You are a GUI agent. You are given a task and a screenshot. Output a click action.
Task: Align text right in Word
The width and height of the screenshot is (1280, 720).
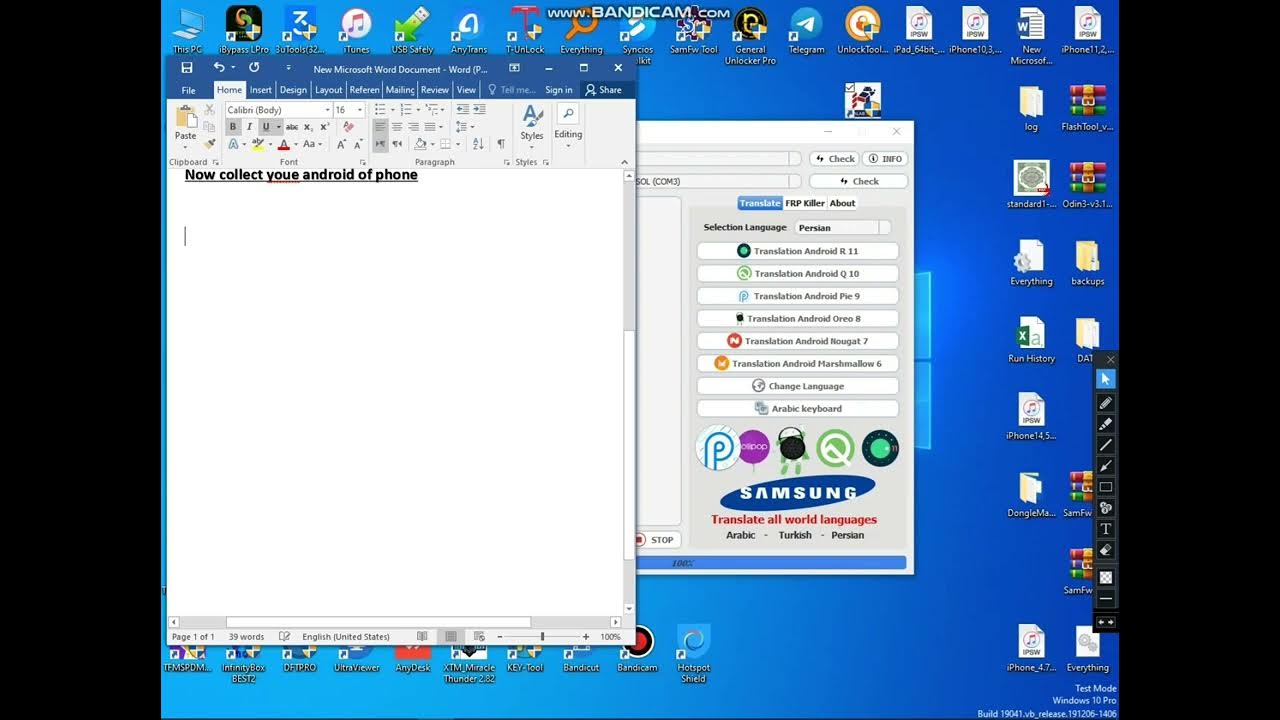coord(413,127)
